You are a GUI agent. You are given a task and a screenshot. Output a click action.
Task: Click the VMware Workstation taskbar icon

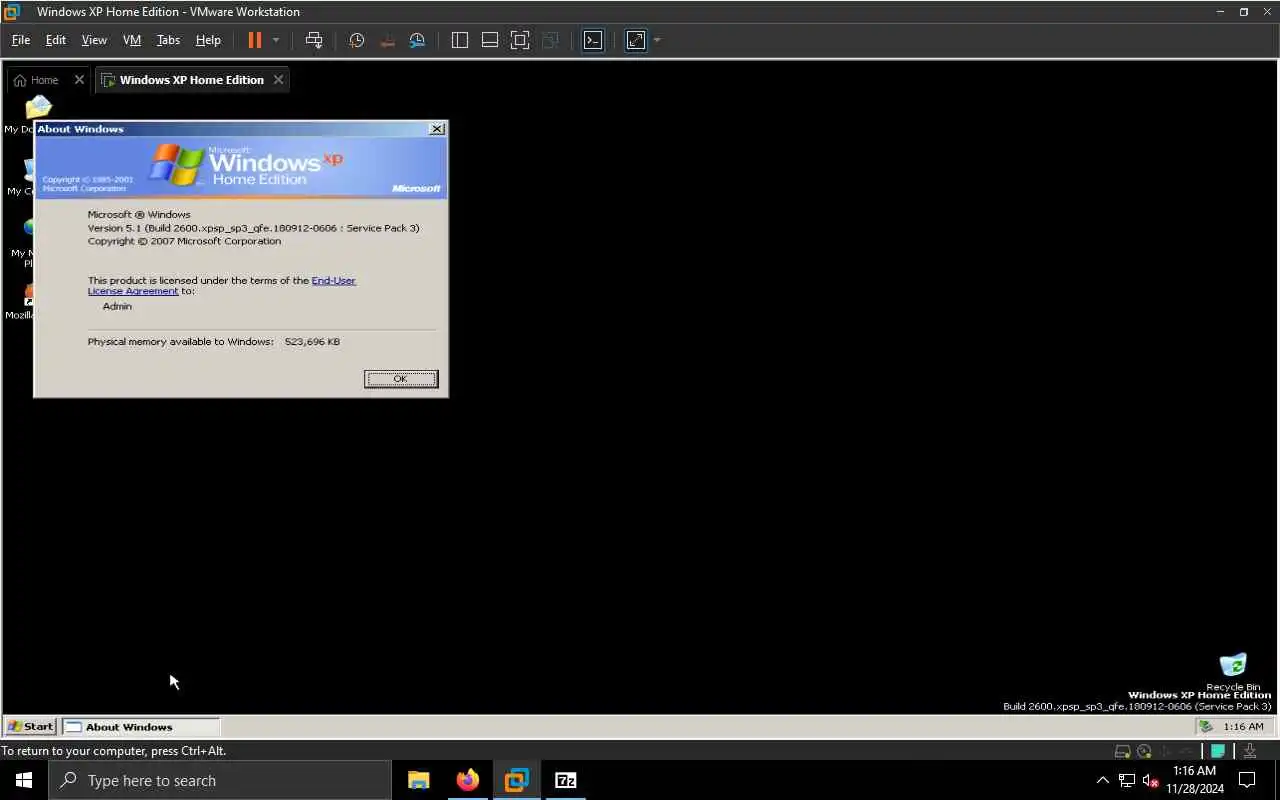516,780
